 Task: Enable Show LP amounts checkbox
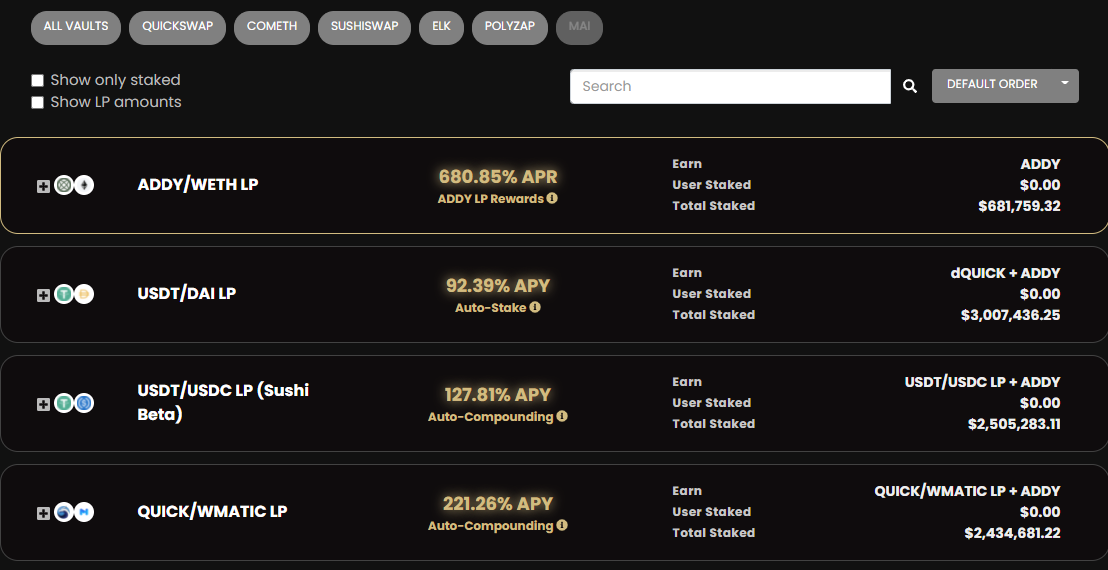(x=37, y=102)
